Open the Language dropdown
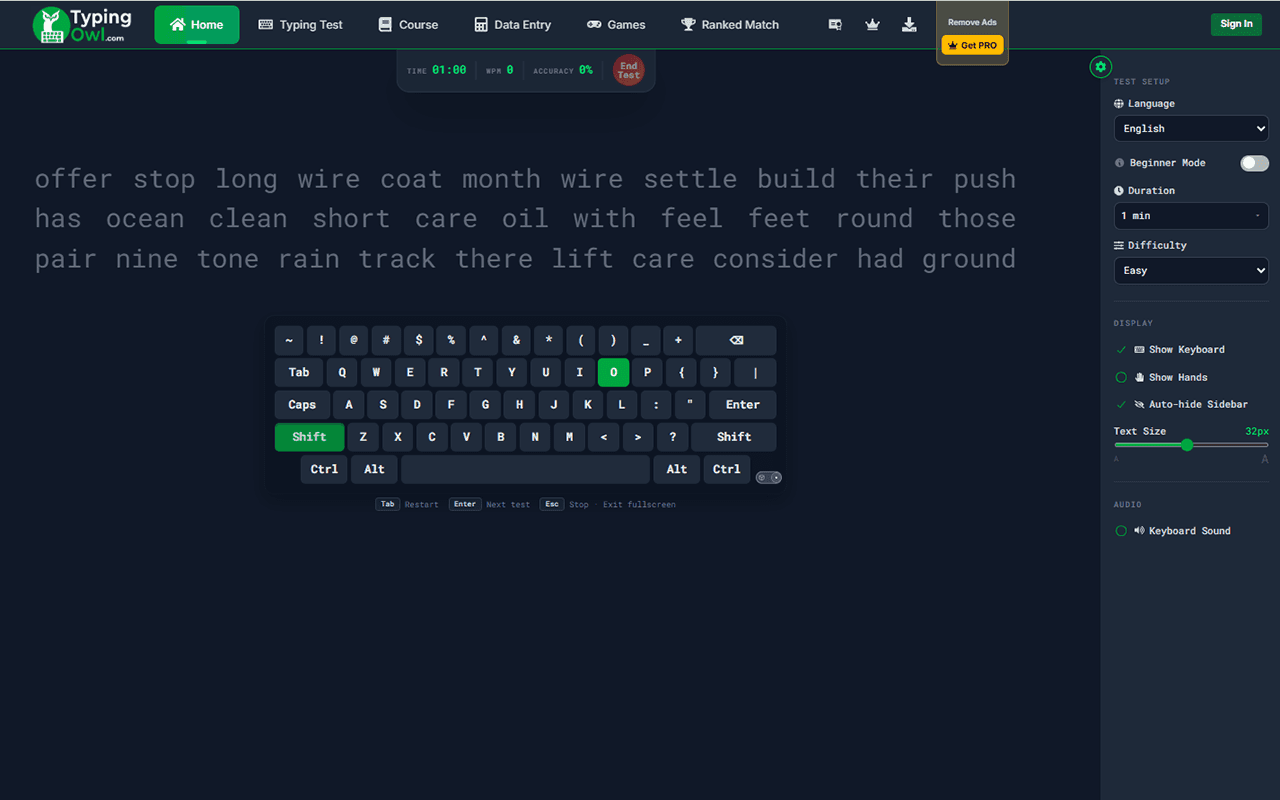The image size is (1280, 800). click(x=1191, y=128)
